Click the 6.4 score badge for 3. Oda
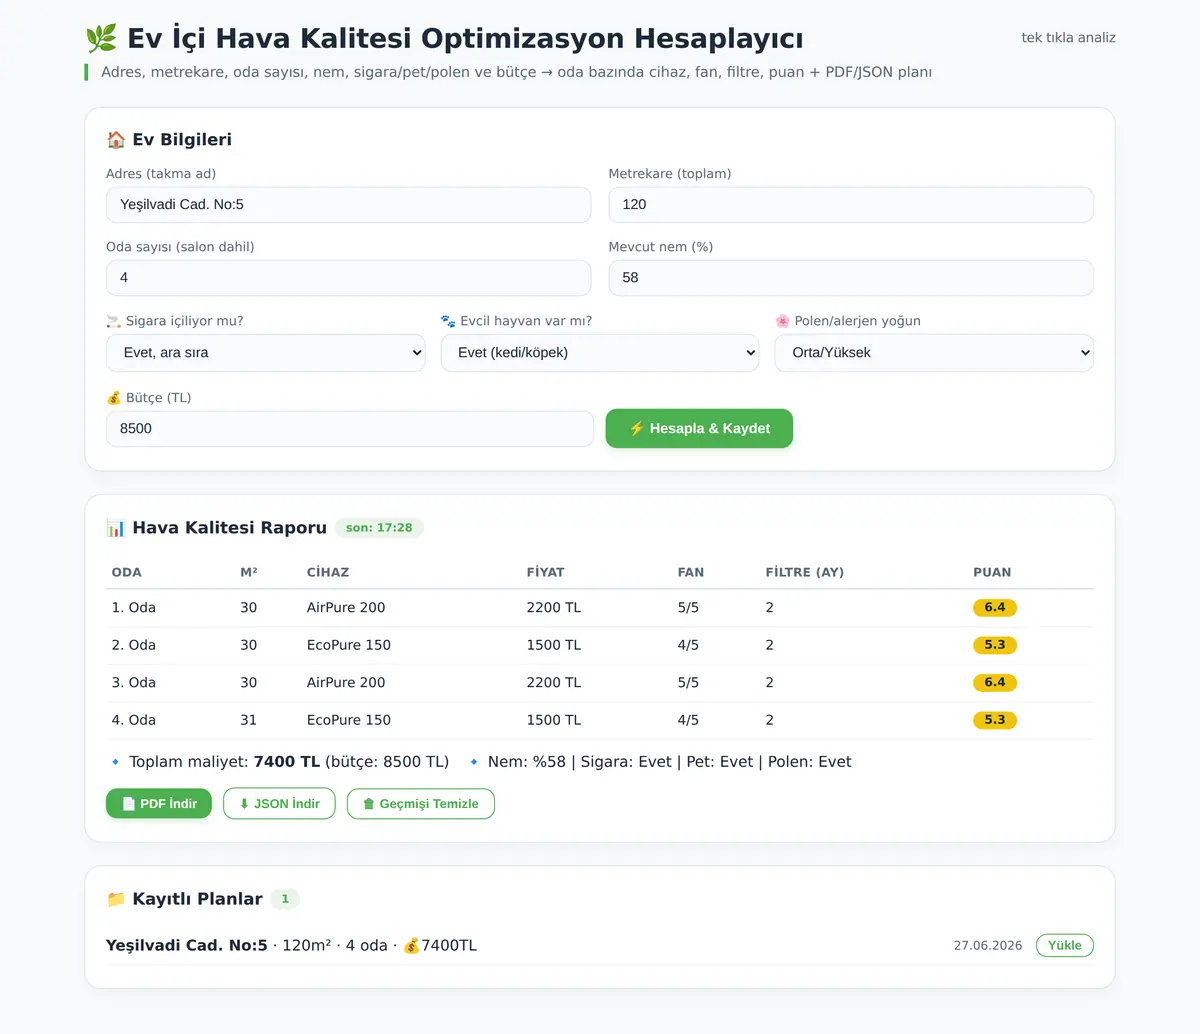This screenshot has height=1034, width=1200. pos(995,683)
